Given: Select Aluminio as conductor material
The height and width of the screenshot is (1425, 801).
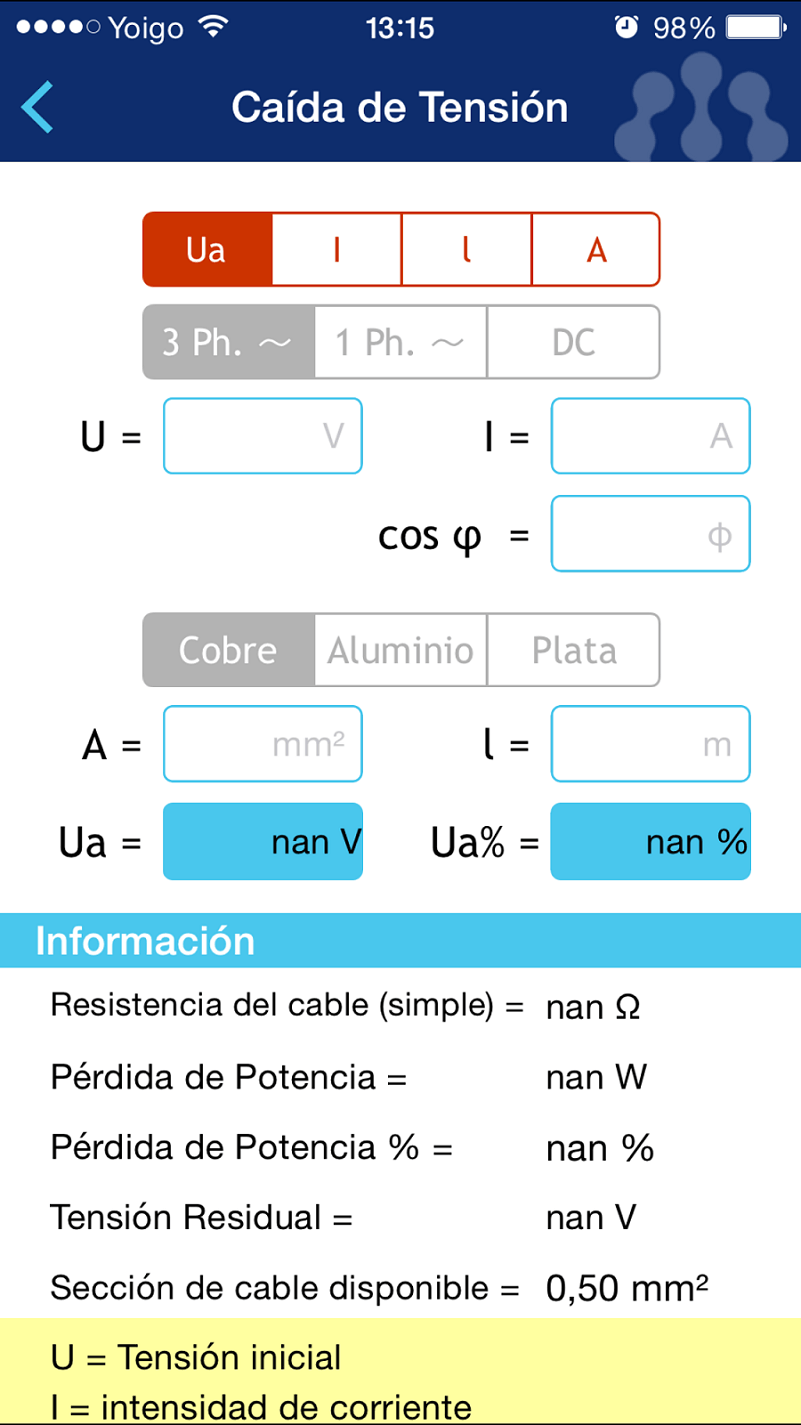Looking at the screenshot, I should (401, 650).
